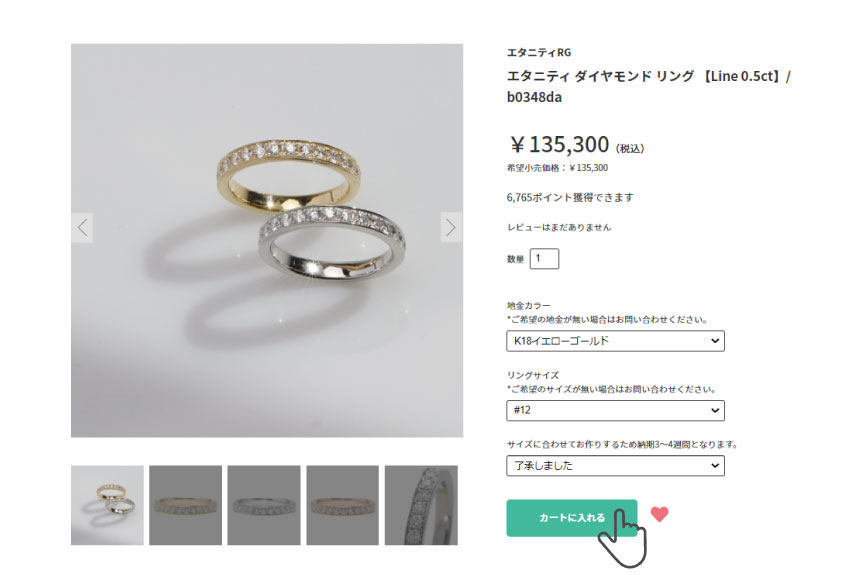851x575 pixels.
Task: Show the previous product image
Action: tap(82, 228)
